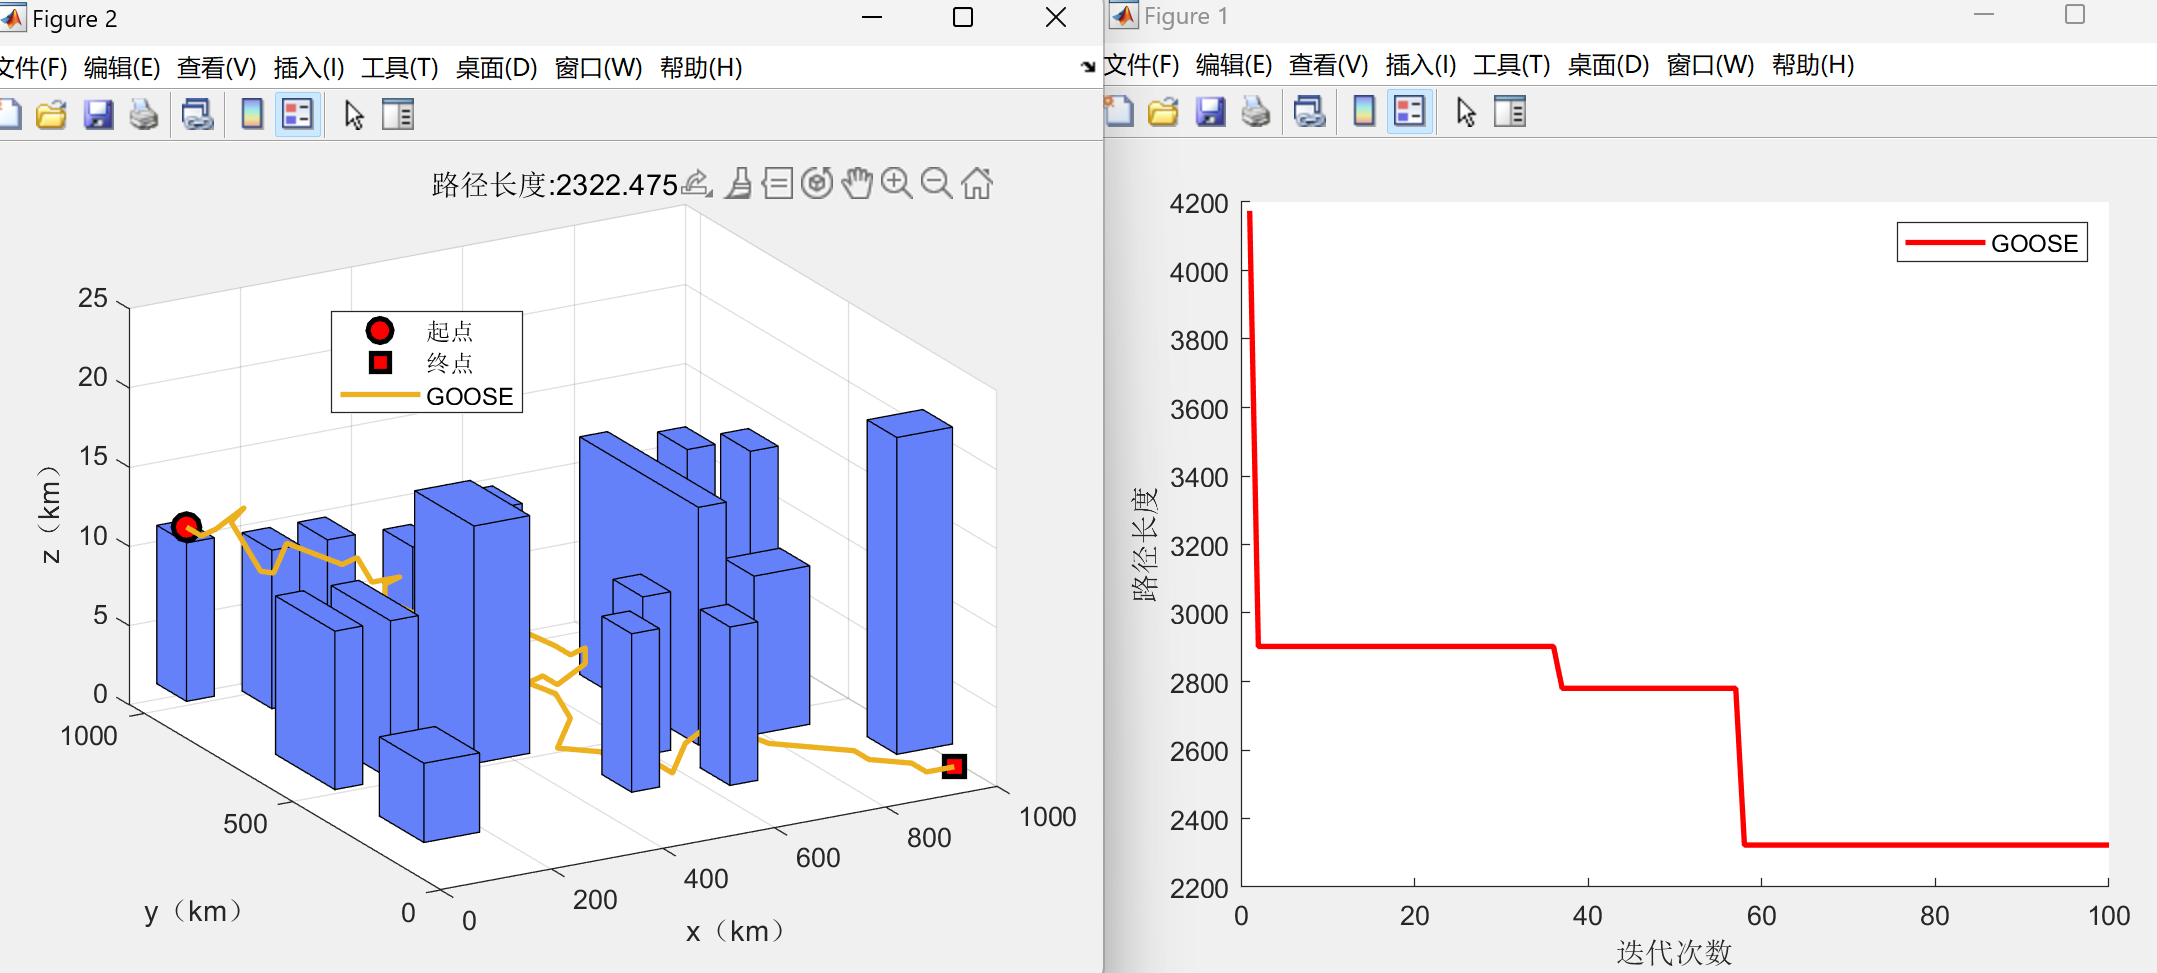The height and width of the screenshot is (973, 2157).
Task: Open 插入(I) menu in Figure 2
Action: point(309,68)
